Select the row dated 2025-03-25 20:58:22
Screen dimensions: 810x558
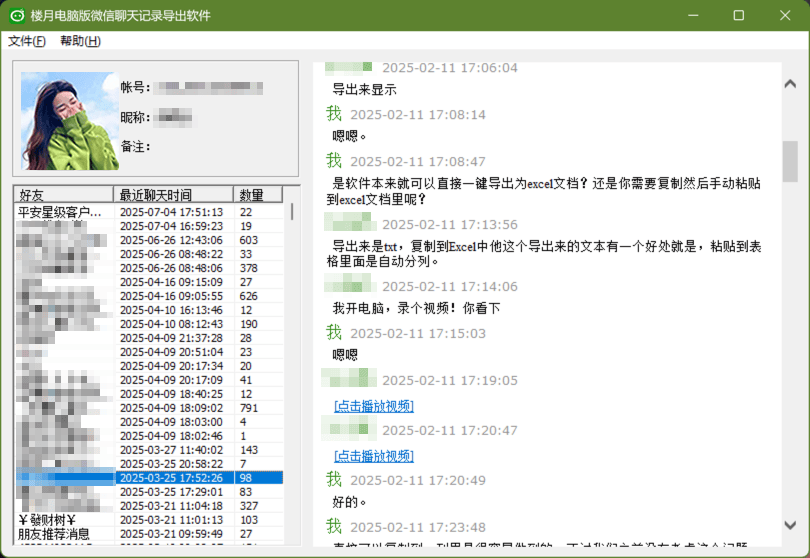149,464
